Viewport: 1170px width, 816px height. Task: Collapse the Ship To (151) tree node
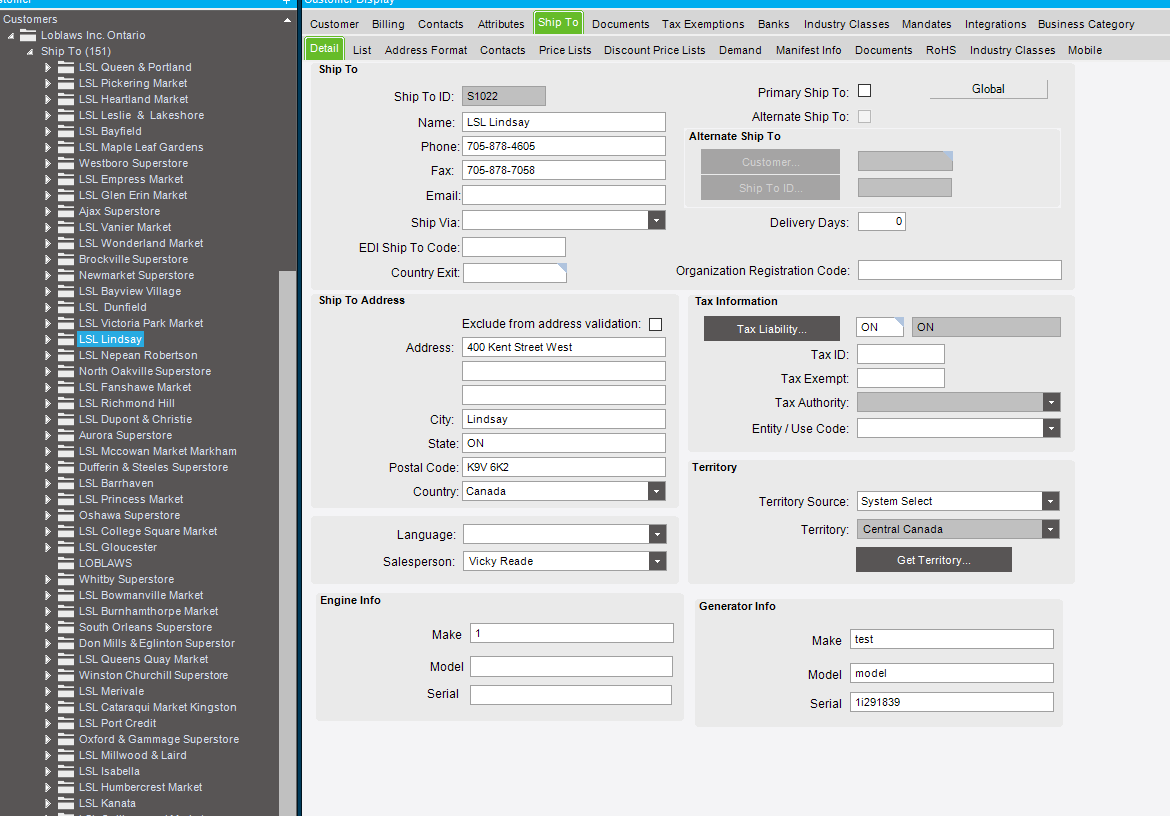30,51
